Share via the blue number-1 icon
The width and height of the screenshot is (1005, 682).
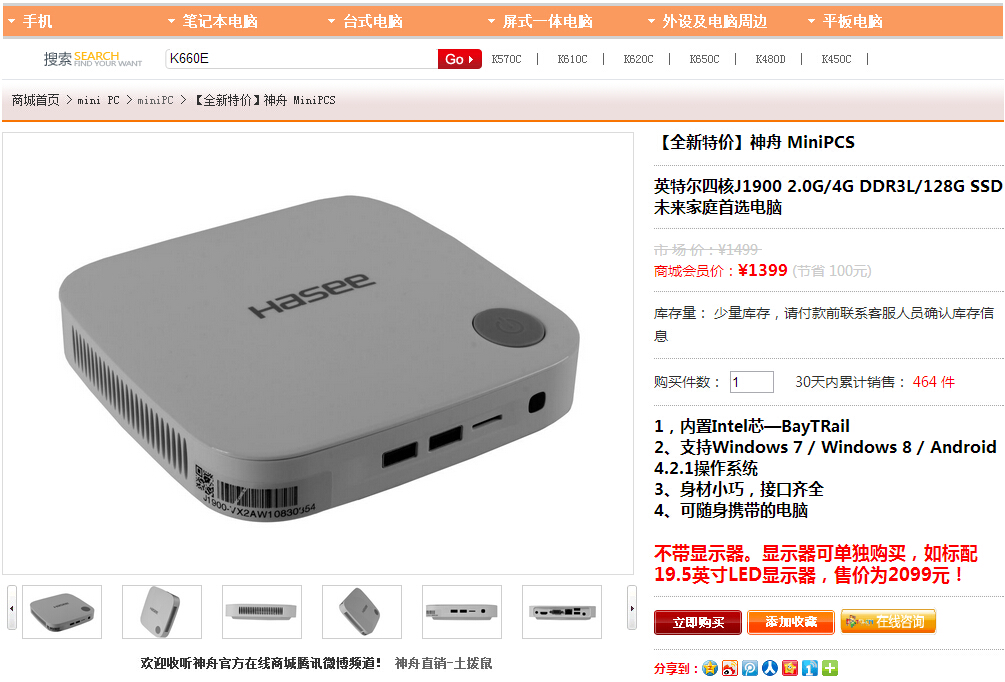pos(810,668)
